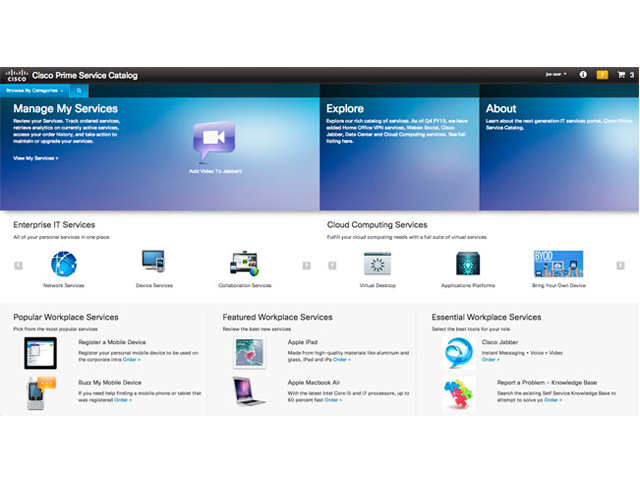The width and height of the screenshot is (640, 480).
Task: Click the Applications Platforms label
Action: pyautogui.click(x=468, y=285)
